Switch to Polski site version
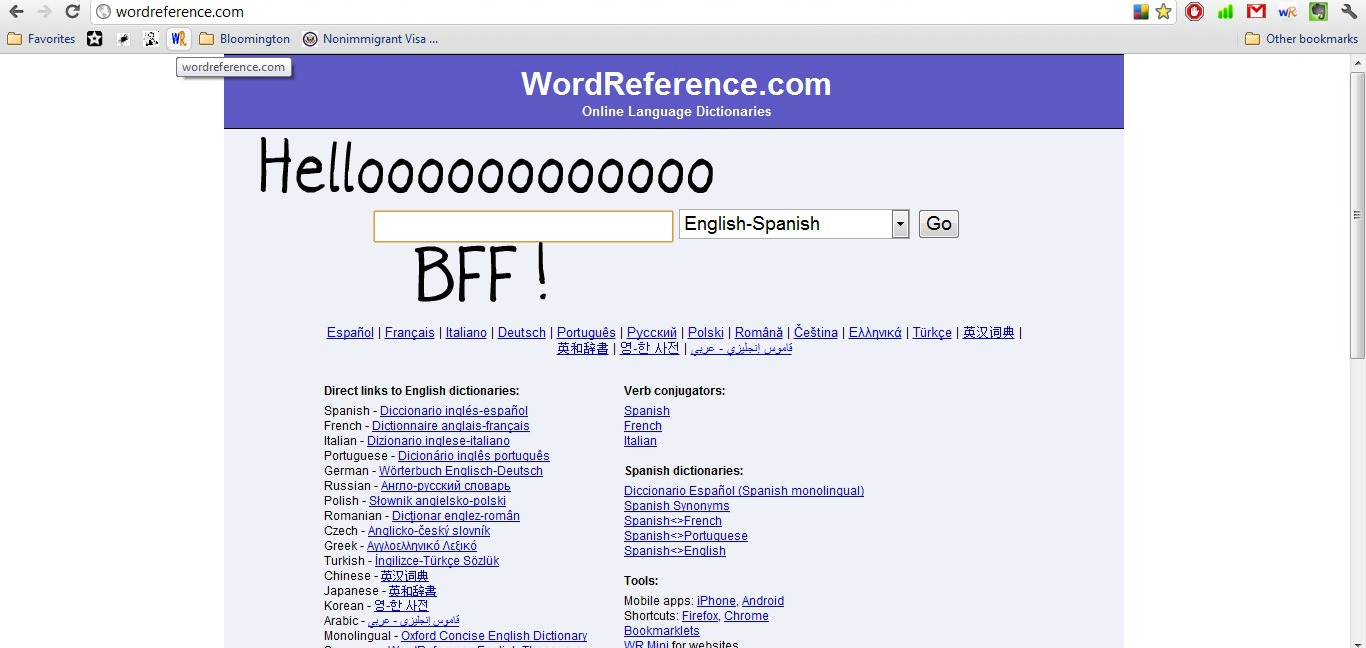The width and height of the screenshot is (1366, 648). point(706,333)
